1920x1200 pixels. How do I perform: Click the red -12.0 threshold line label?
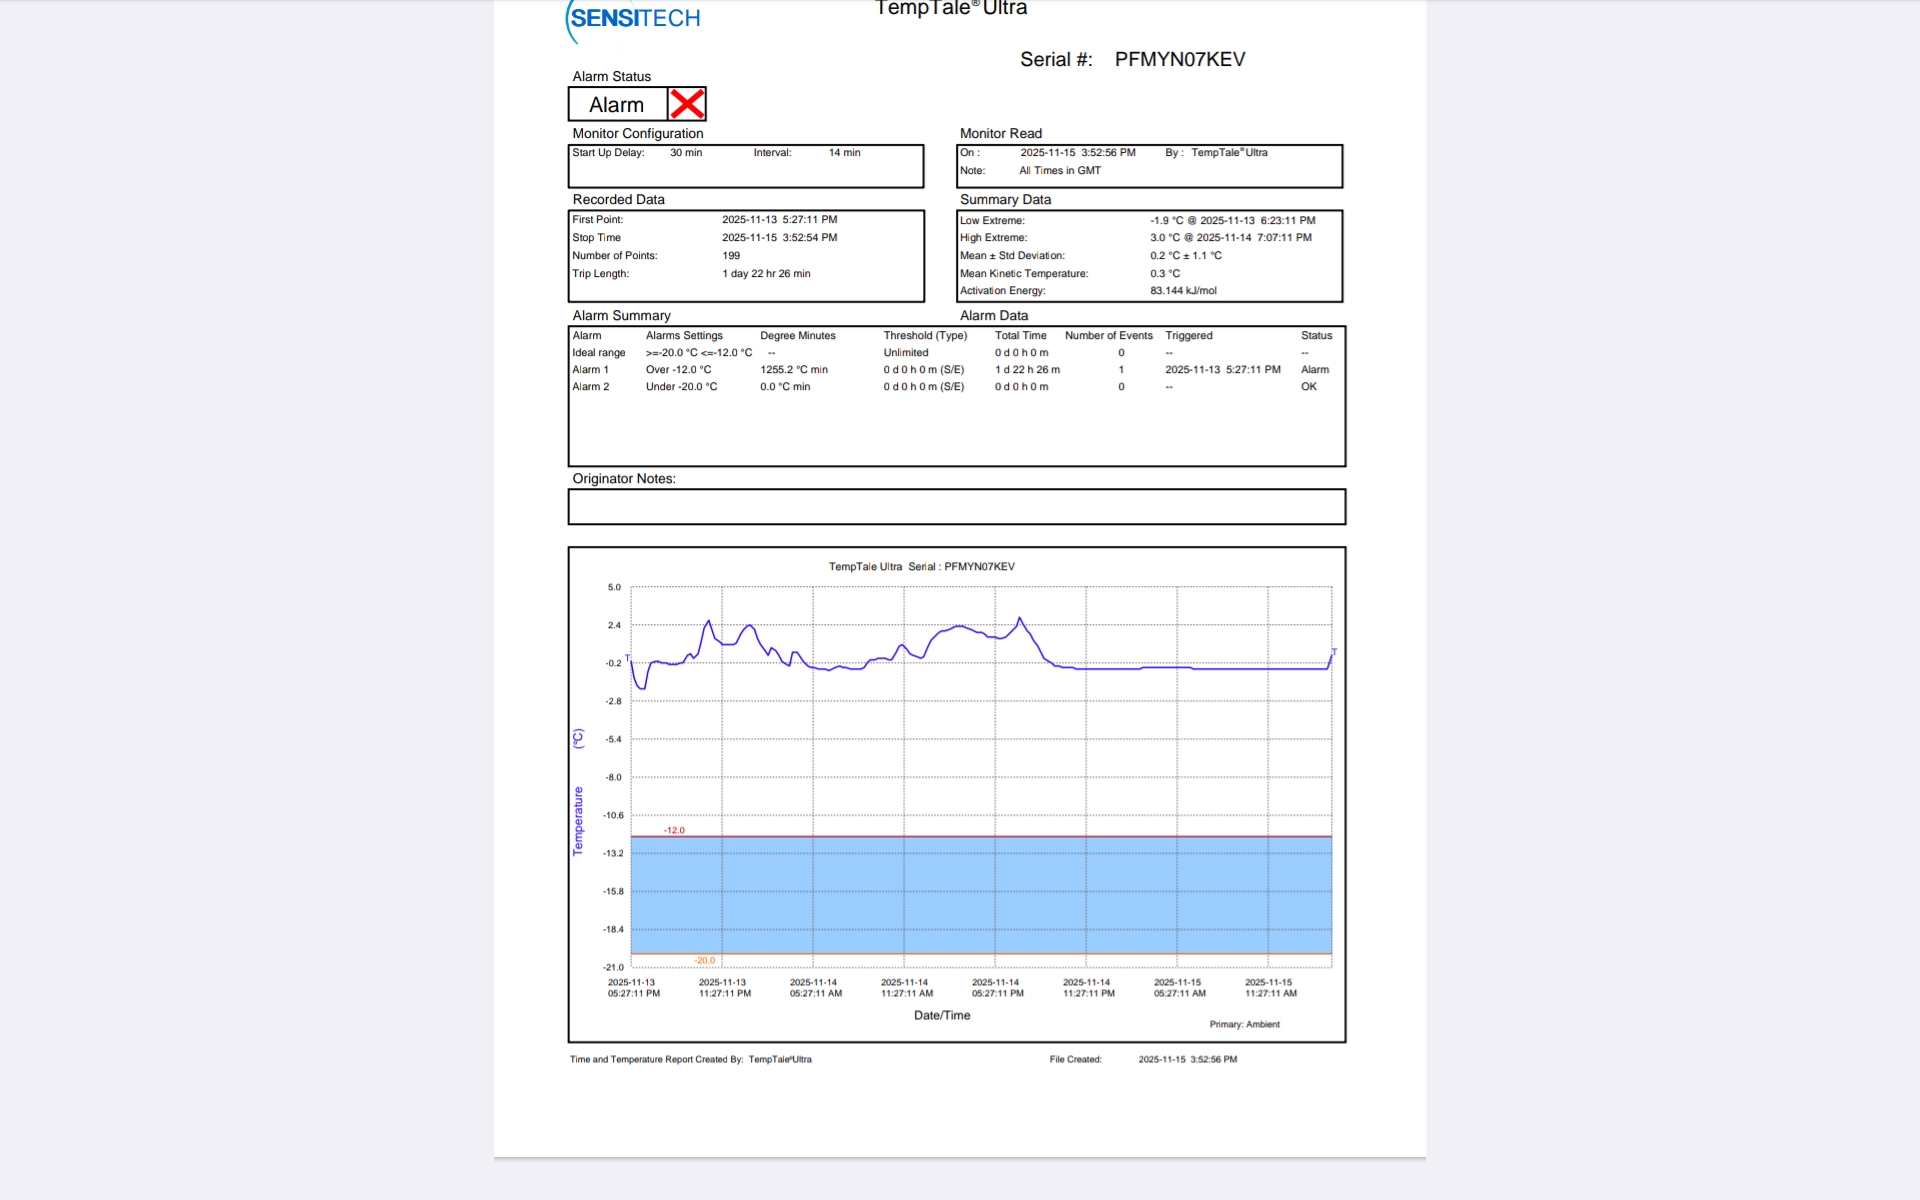click(x=675, y=830)
